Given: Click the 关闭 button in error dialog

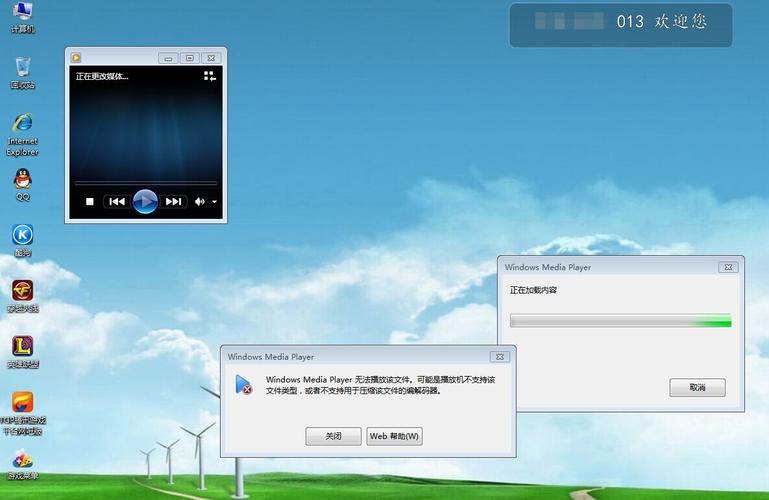Looking at the screenshot, I should (x=333, y=436).
